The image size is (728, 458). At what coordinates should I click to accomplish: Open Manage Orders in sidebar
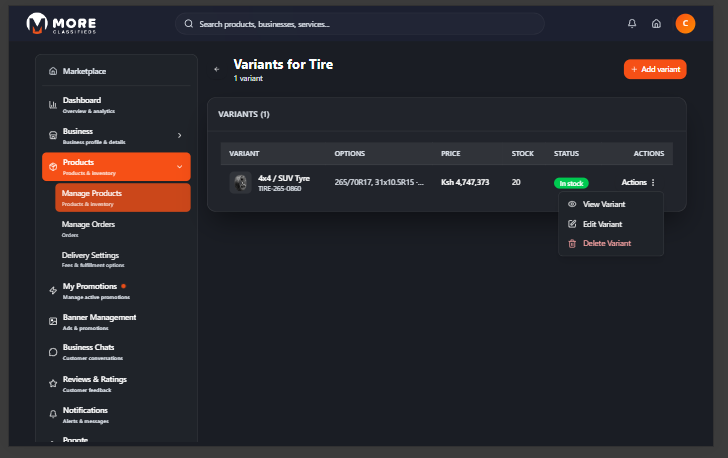coord(88,228)
